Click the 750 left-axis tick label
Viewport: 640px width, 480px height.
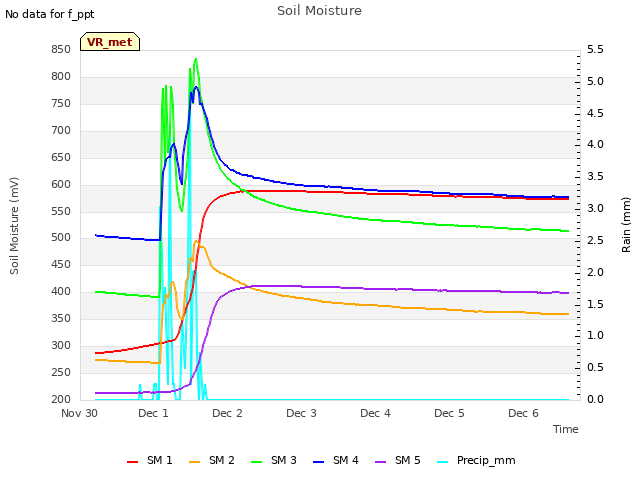[61, 104]
